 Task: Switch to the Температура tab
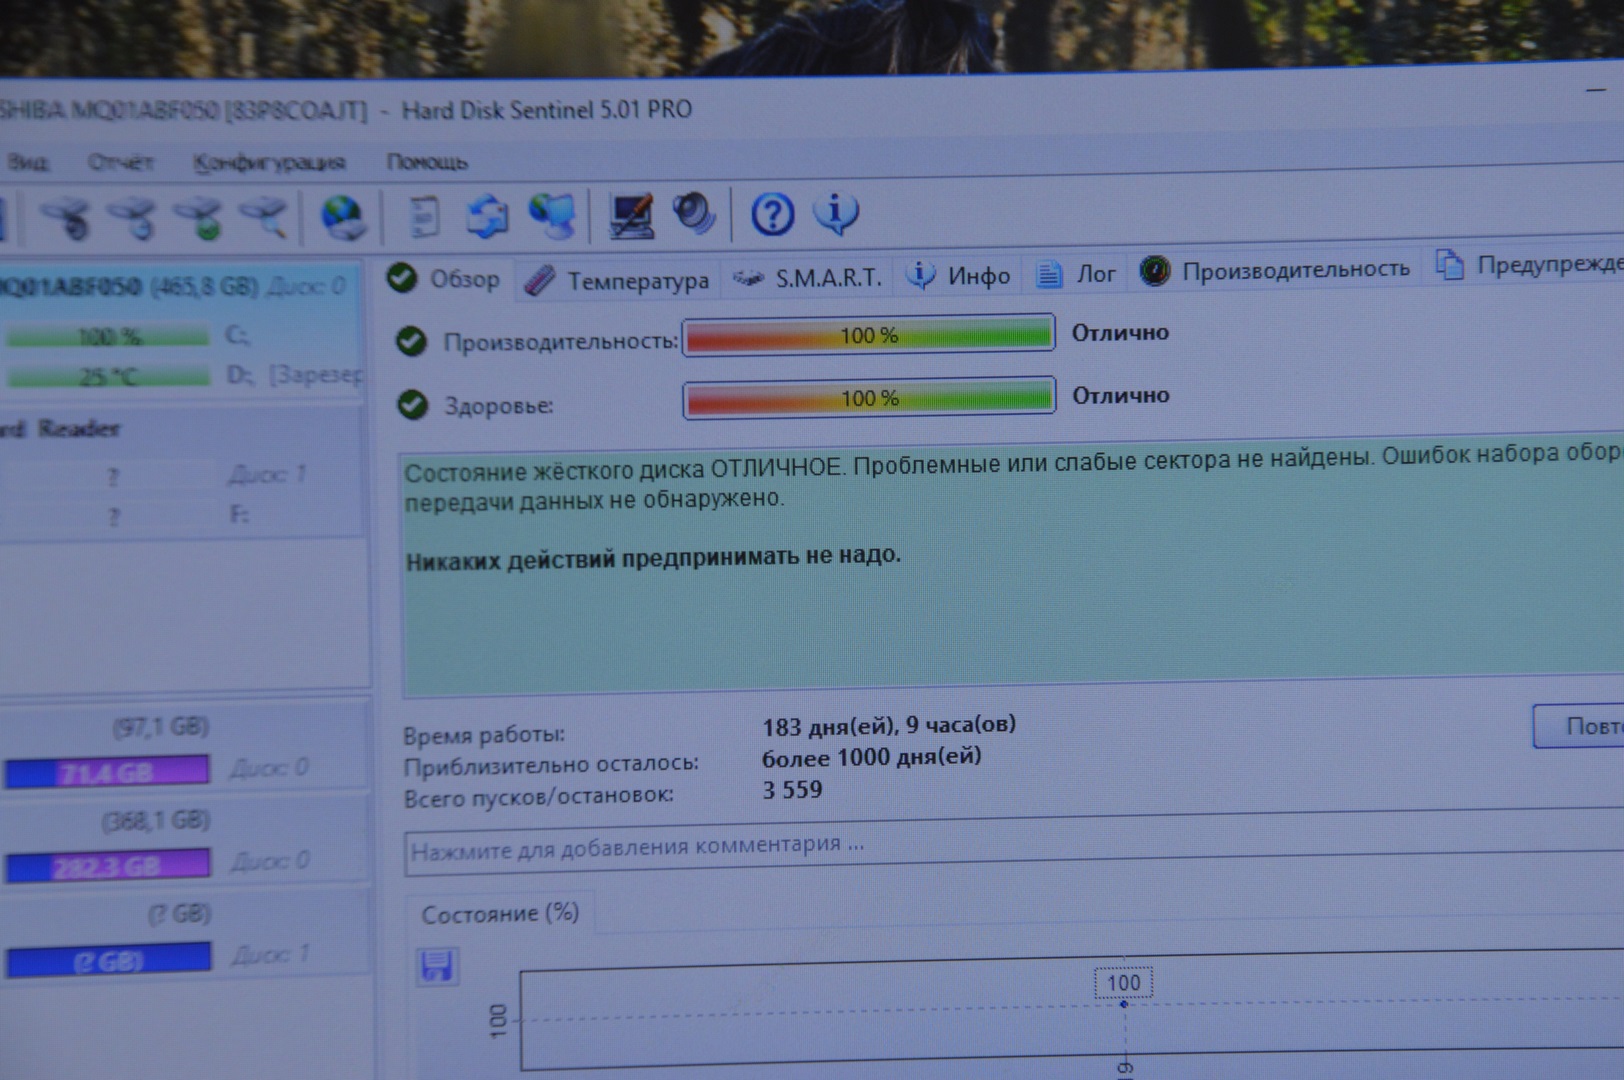point(619,281)
